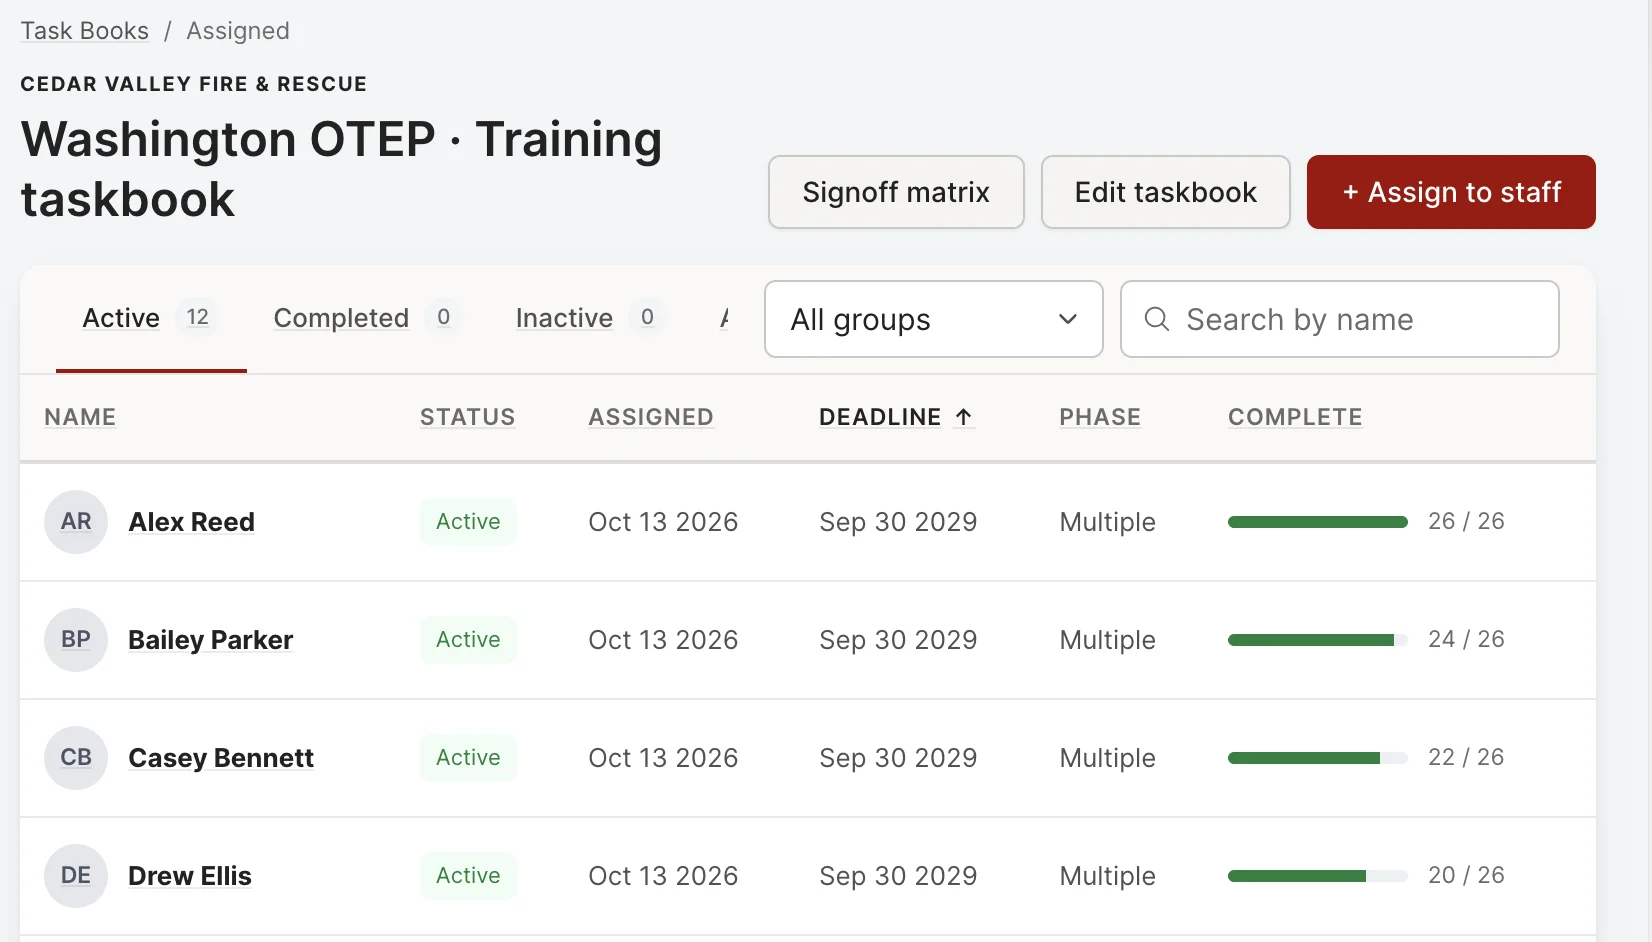Click the 22 / 26 completion count
This screenshot has width=1652, height=942.
(x=1466, y=757)
